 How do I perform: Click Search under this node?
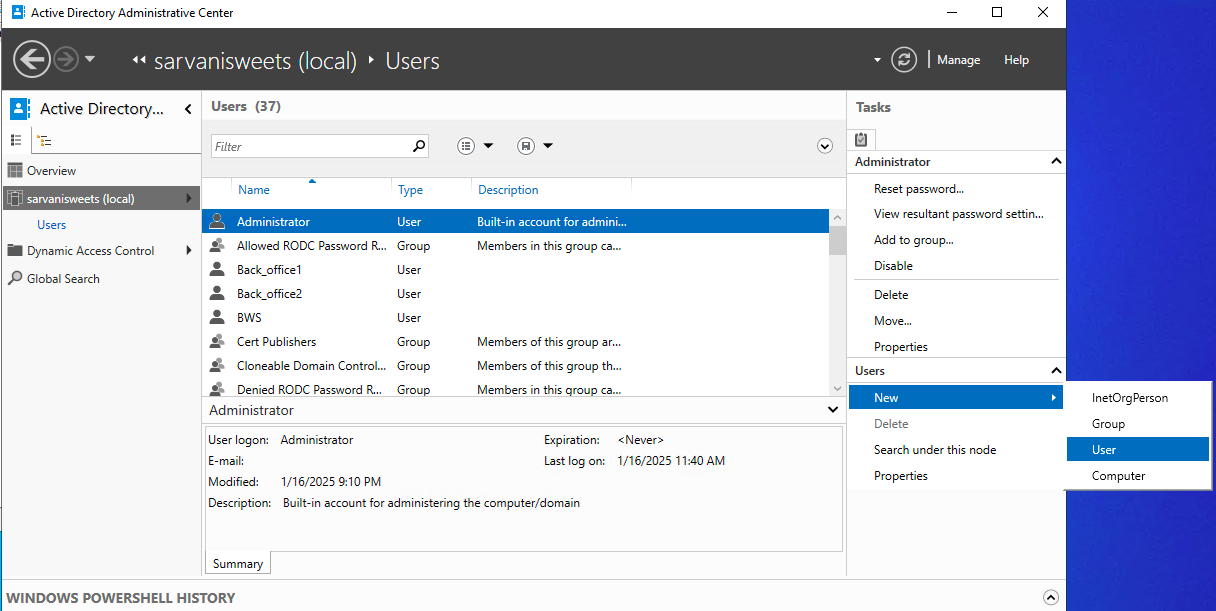click(x=935, y=450)
